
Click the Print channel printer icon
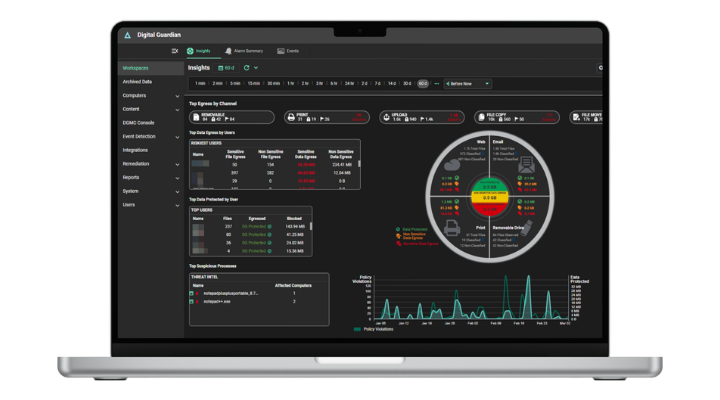291,117
